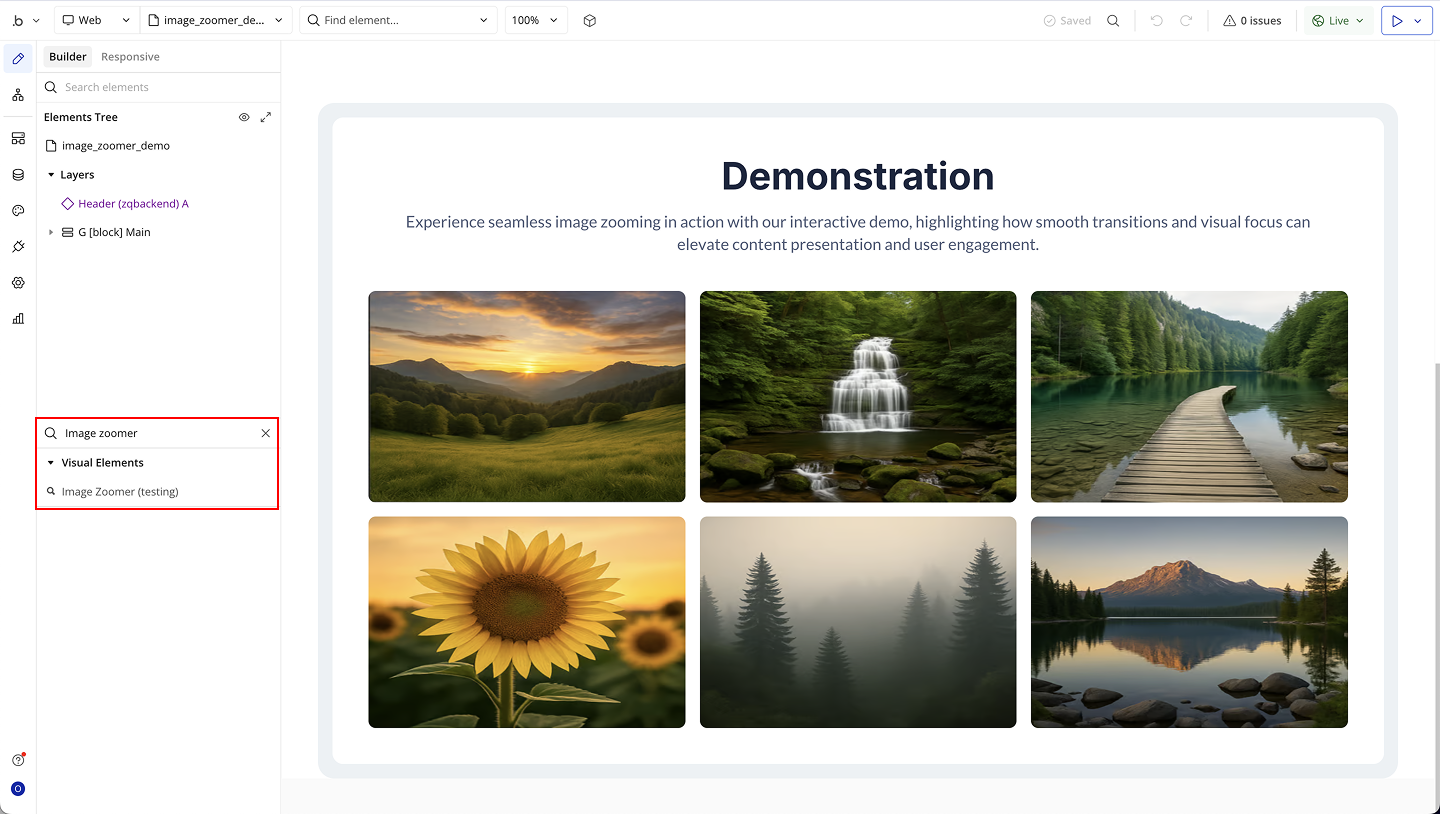The image size is (1440, 814).
Task: Open the Settings gear in the sidebar
Action: 18,283
